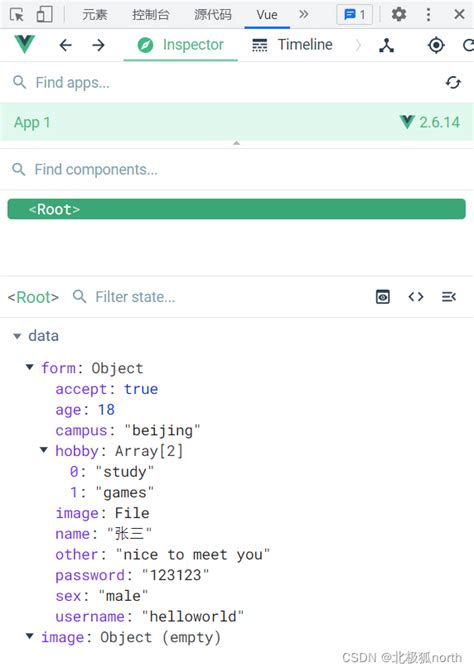This screenshot has height=672, width=474.
Task: Refresh the apps list icon
Action: (x=453, y=82)
